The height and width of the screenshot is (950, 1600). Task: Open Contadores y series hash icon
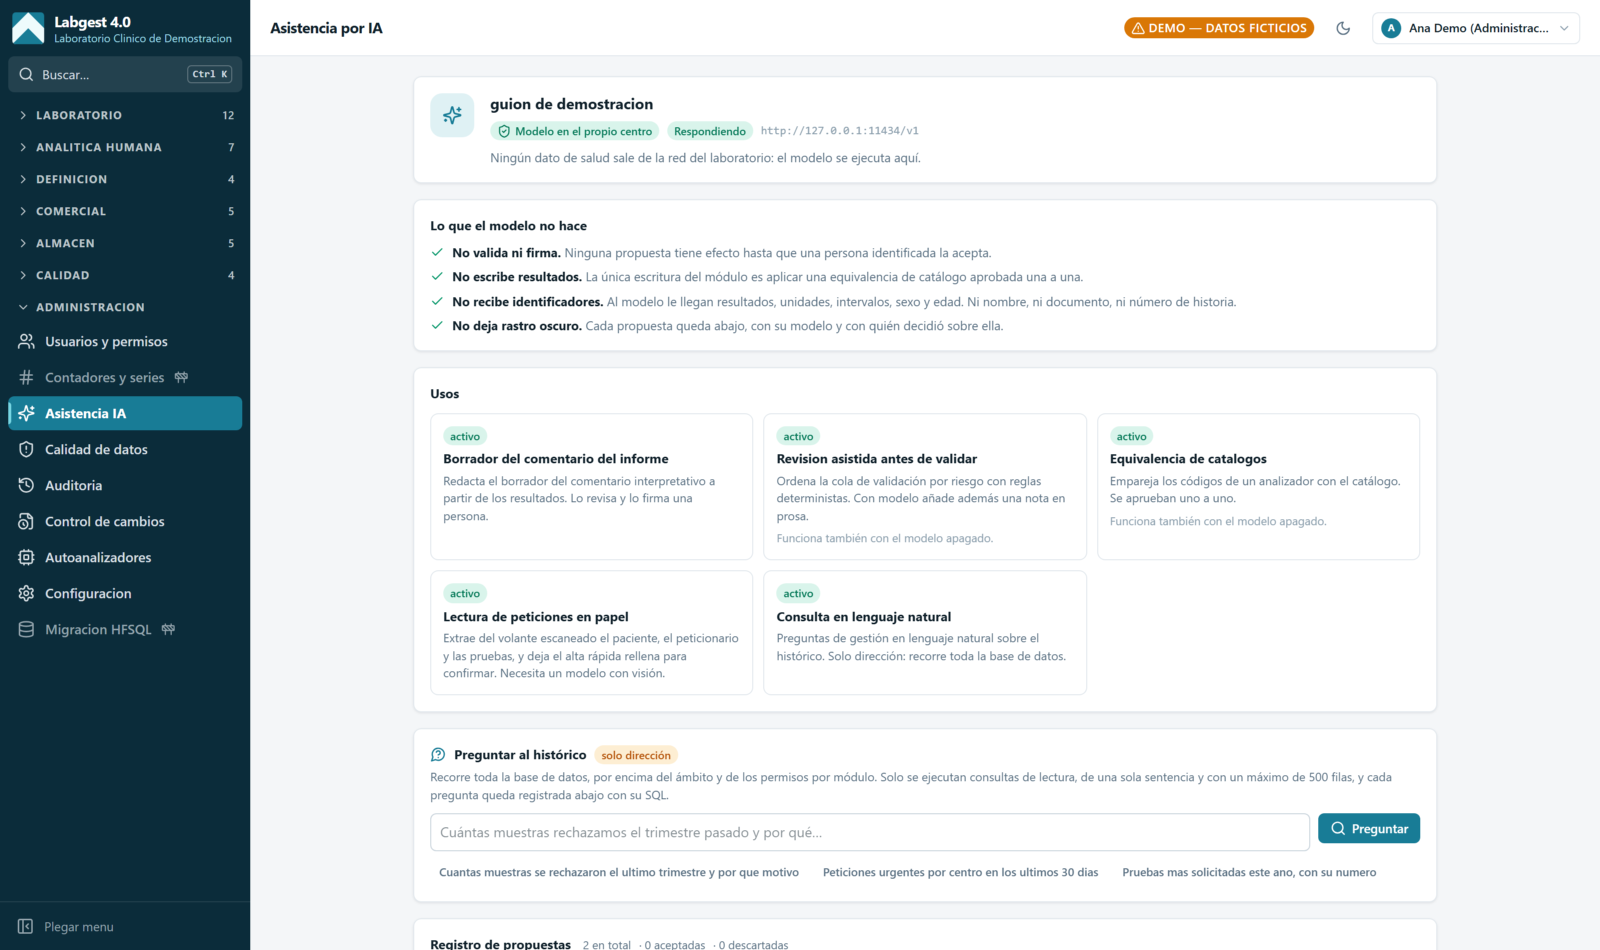click(26, 377)
